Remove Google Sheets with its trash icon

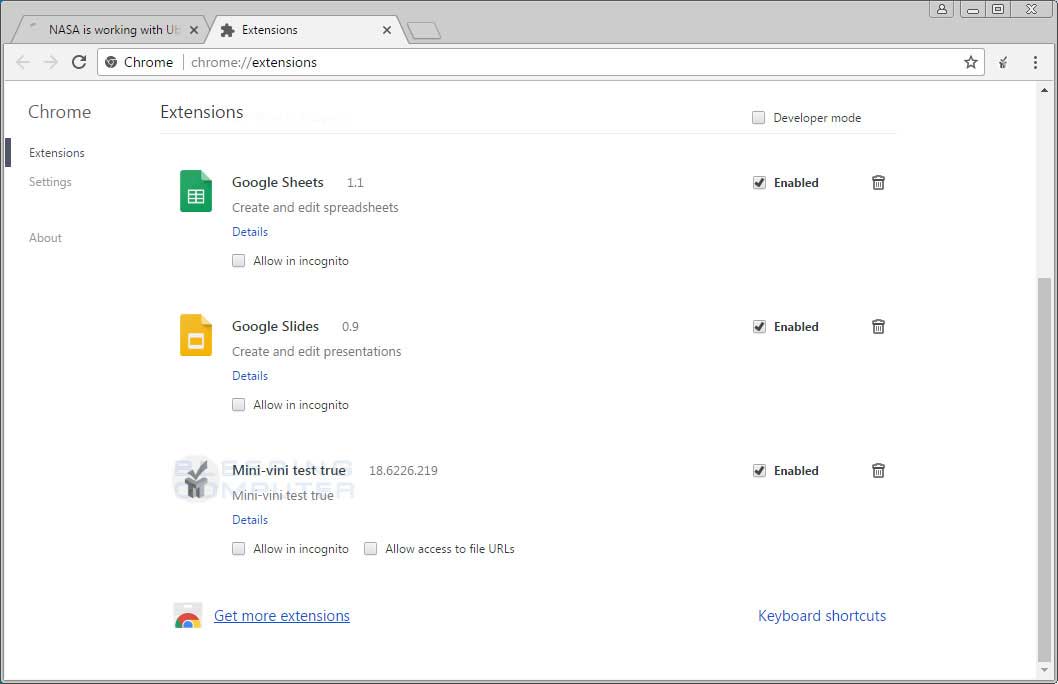(x=878, y=183)
